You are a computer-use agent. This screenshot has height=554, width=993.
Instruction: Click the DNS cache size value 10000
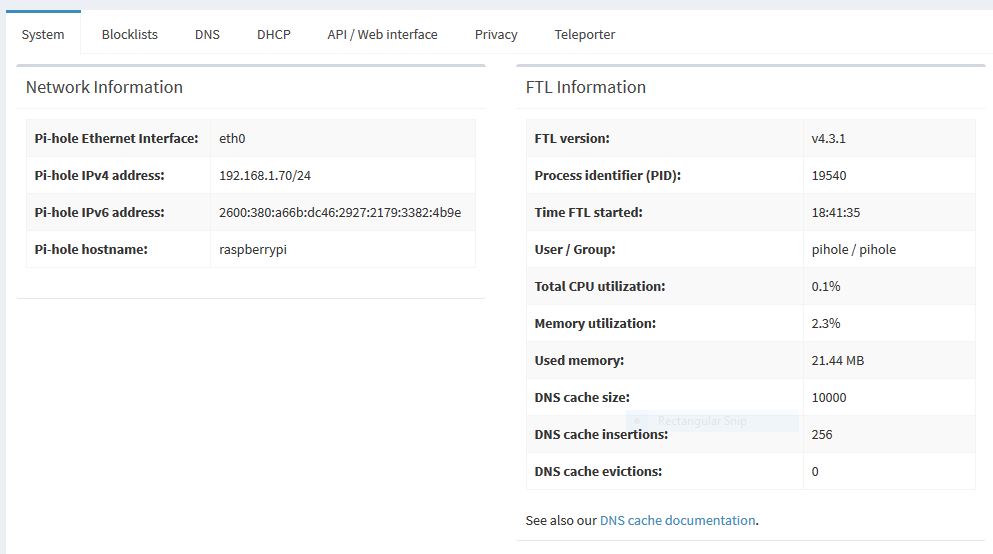[829, 398]
